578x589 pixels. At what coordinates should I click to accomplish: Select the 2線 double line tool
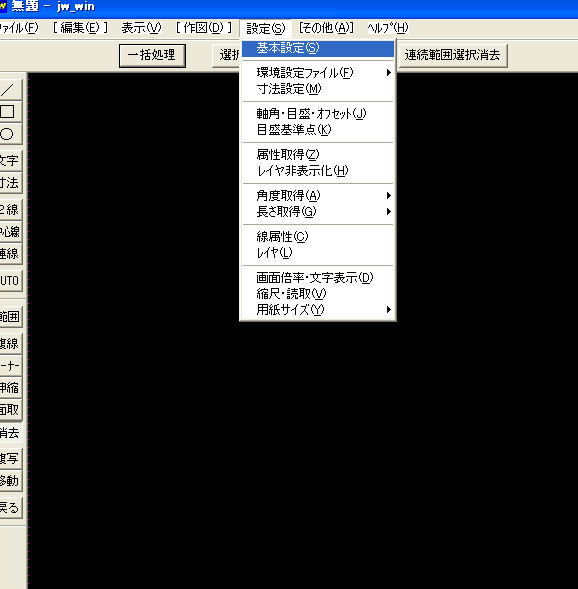click(x=10, y=209)
